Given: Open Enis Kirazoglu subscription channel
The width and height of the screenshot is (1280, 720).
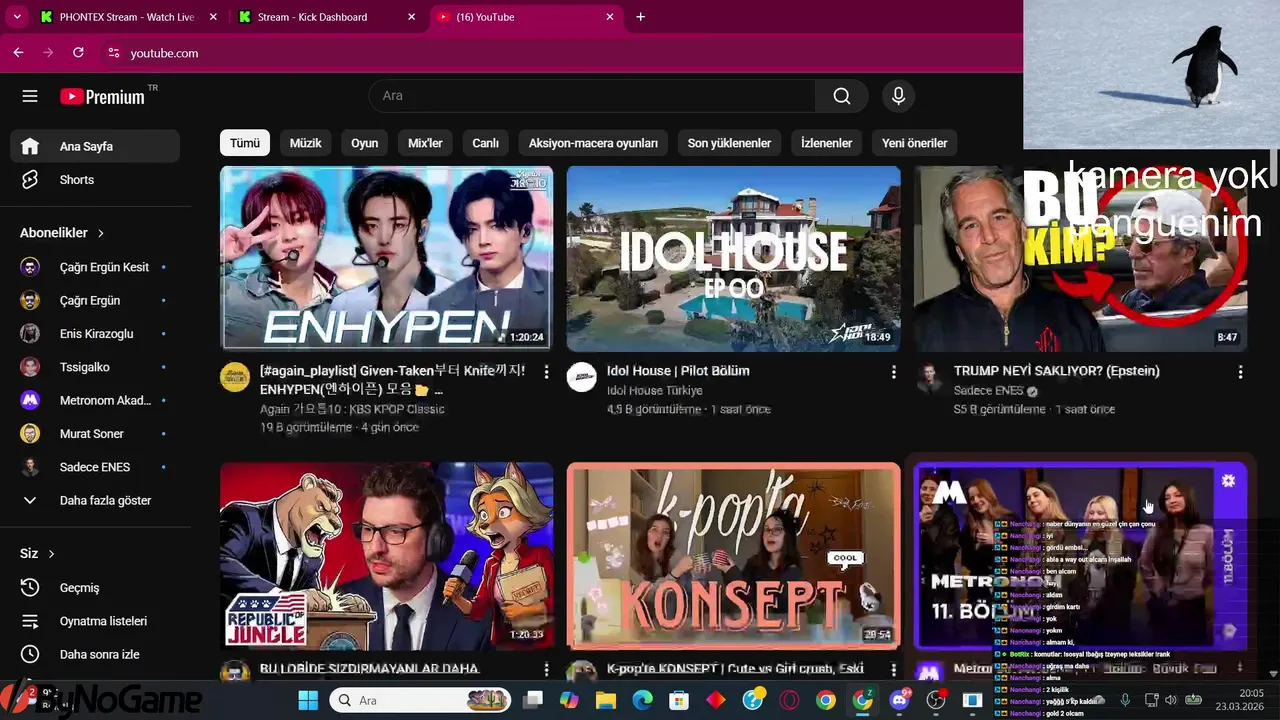Looking at the screenshot, I should (95, 334).
